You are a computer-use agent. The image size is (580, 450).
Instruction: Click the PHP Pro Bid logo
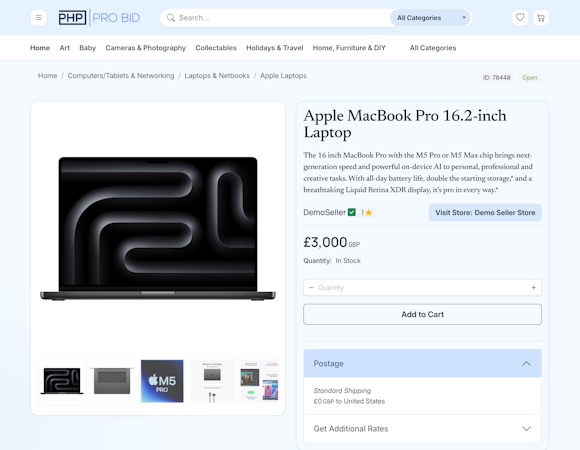click(99, 18)
